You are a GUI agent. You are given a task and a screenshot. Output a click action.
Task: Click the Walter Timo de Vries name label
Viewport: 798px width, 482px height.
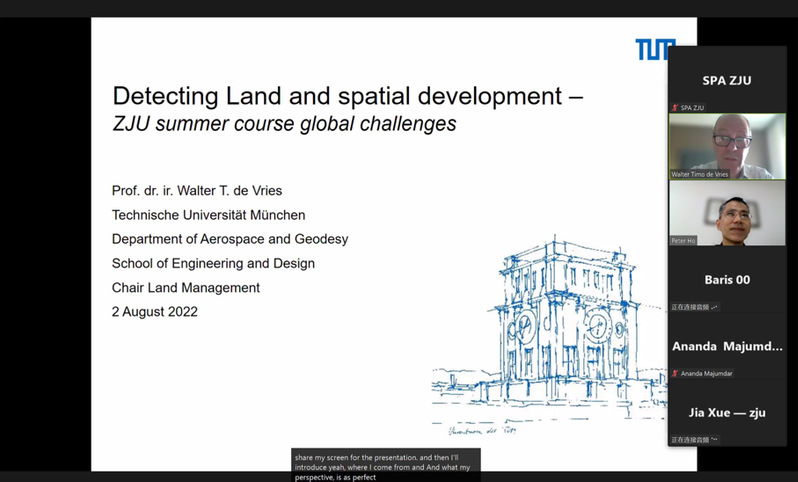707,174
